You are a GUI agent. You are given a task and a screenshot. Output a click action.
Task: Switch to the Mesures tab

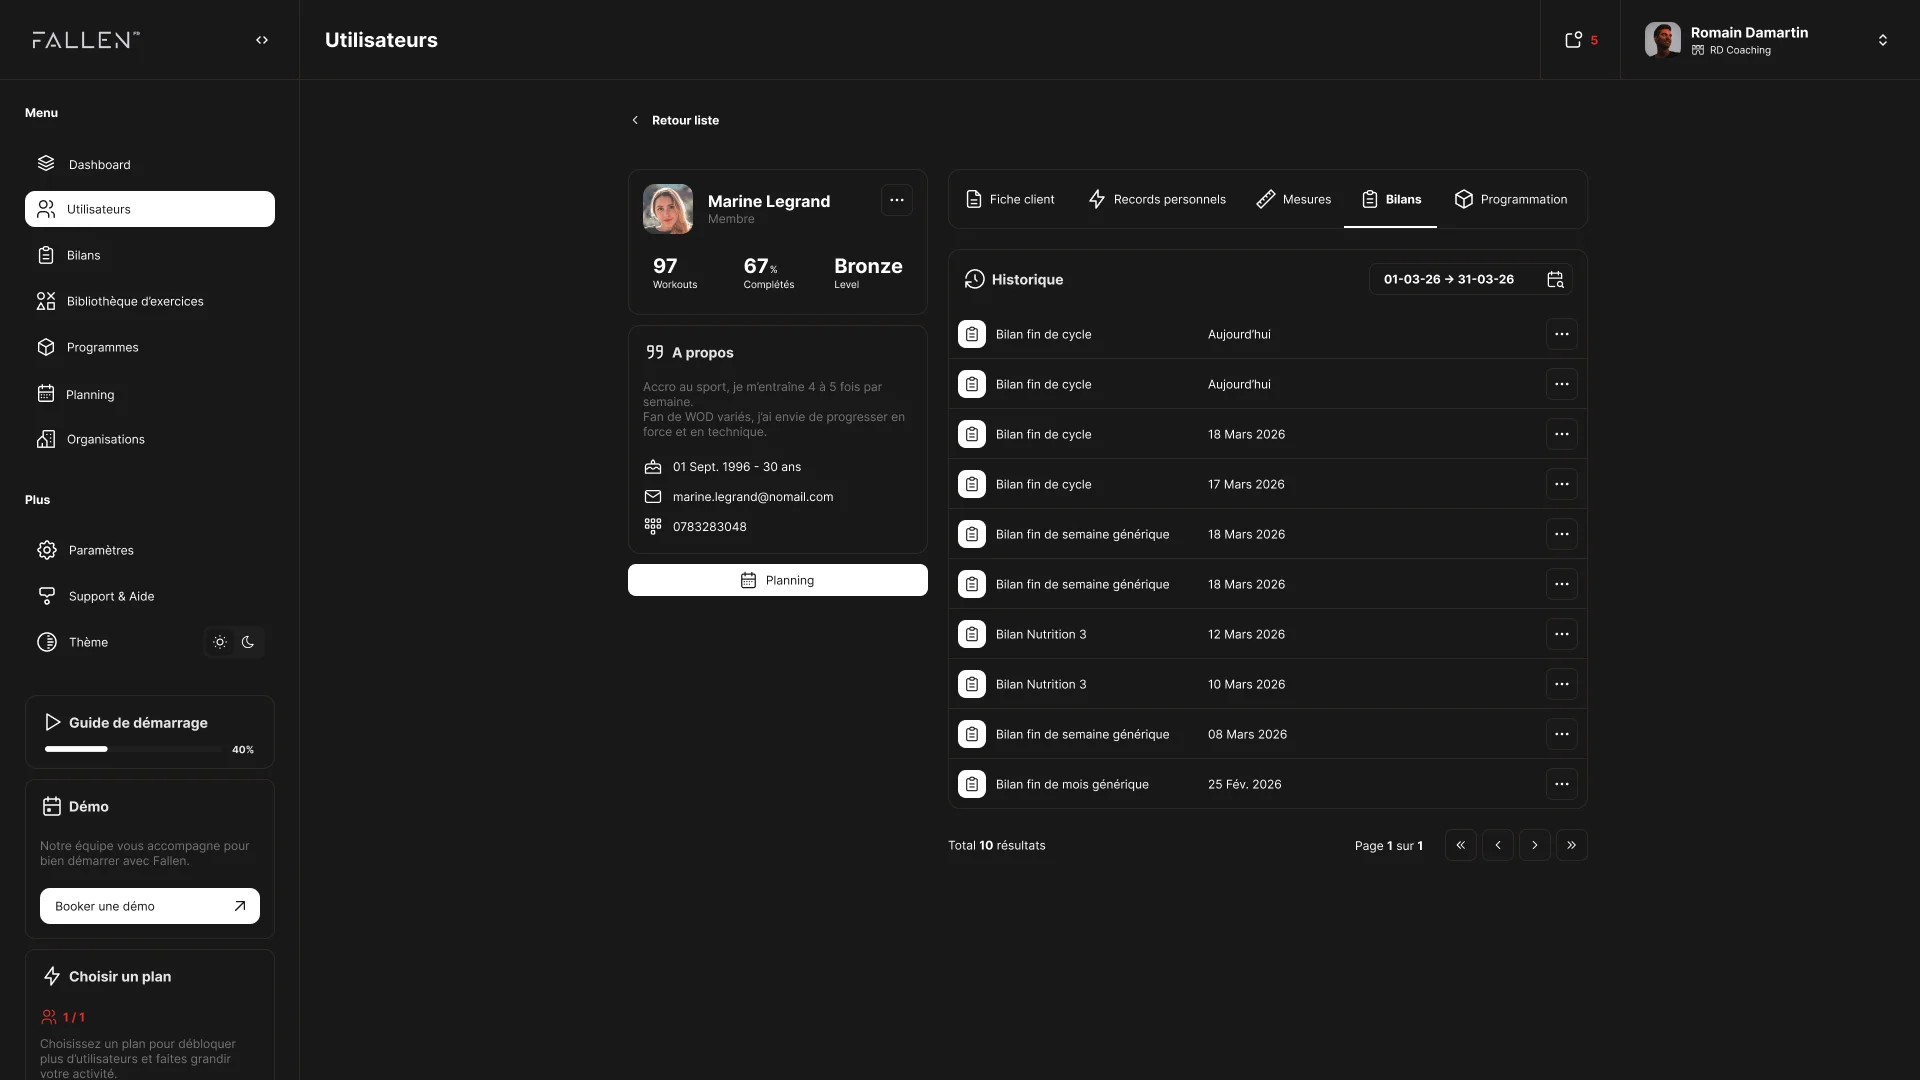[1294, 199]
